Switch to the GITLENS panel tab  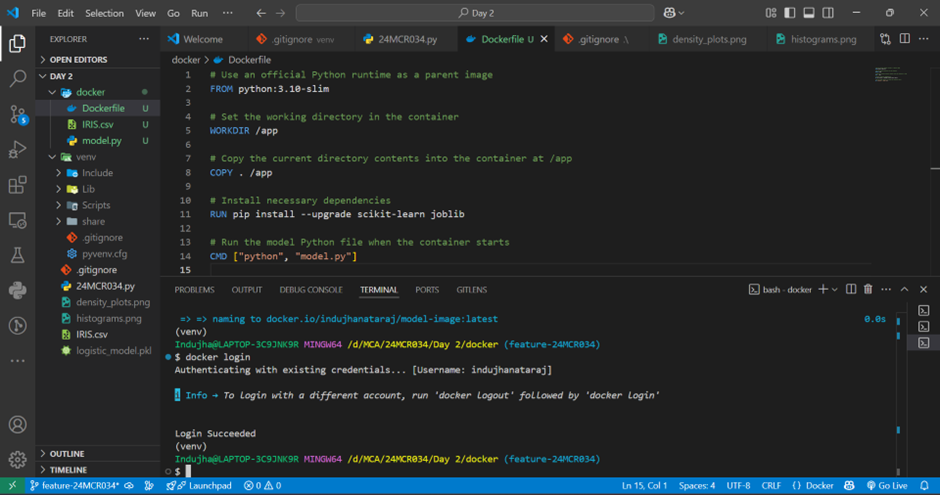(472, 289)
